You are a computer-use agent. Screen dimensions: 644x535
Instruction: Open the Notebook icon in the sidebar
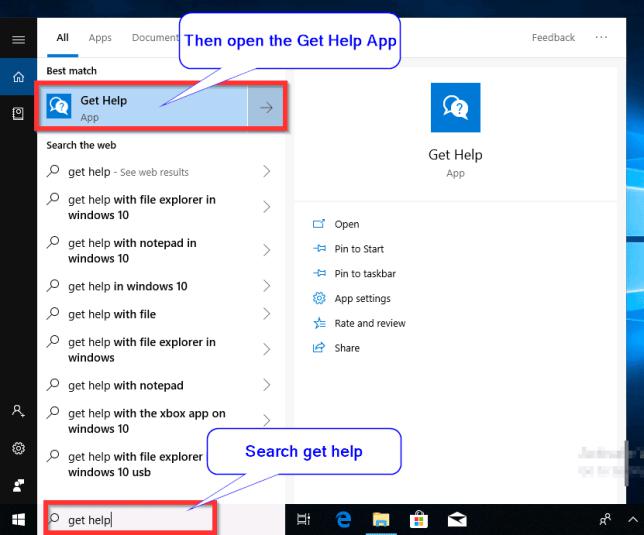tap(18, 113)
